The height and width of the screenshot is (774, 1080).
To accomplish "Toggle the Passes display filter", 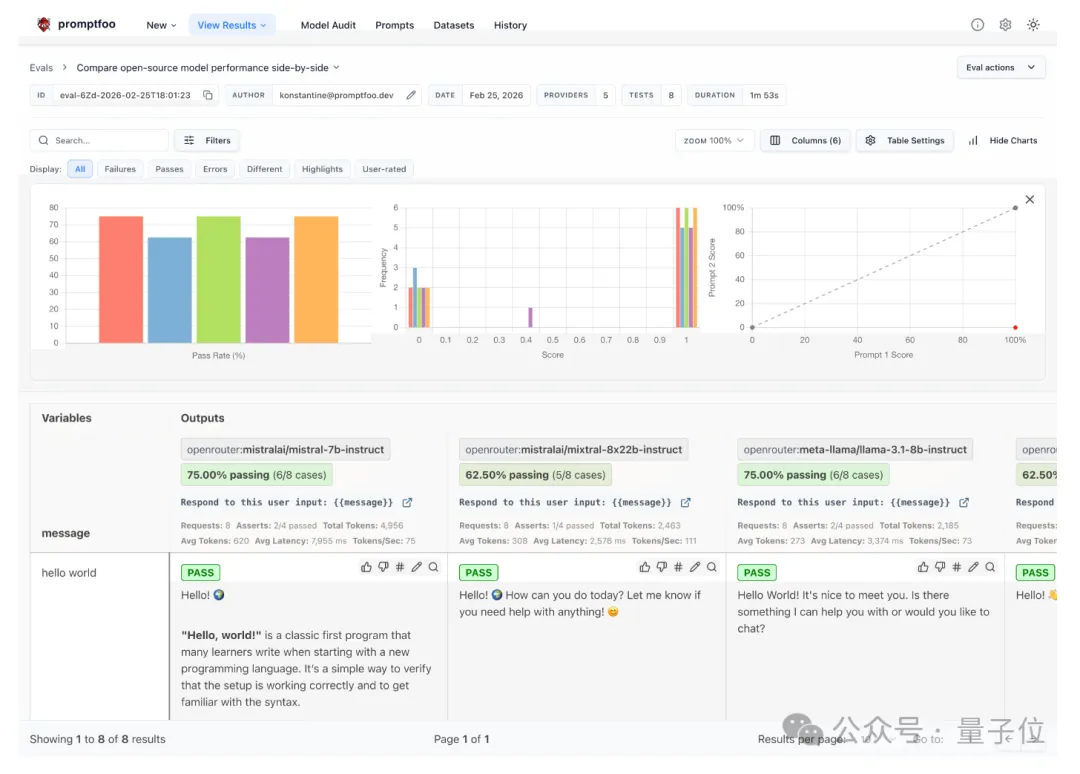I will pyautogui.click(x=169, y=169).
